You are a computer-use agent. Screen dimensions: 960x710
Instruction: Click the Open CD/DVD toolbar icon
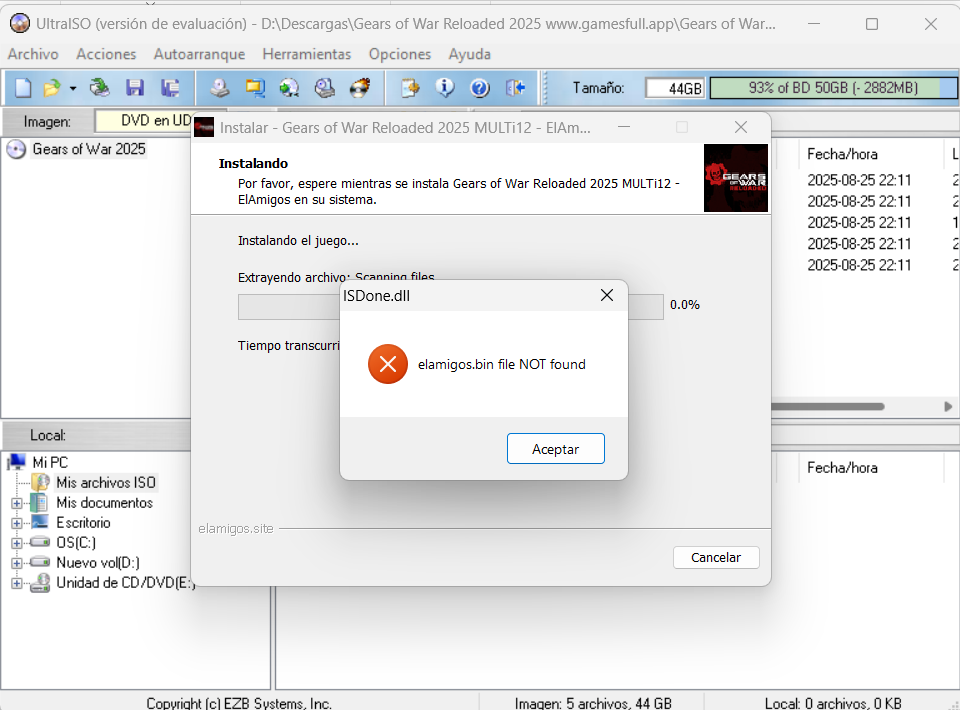coord(99,88)
